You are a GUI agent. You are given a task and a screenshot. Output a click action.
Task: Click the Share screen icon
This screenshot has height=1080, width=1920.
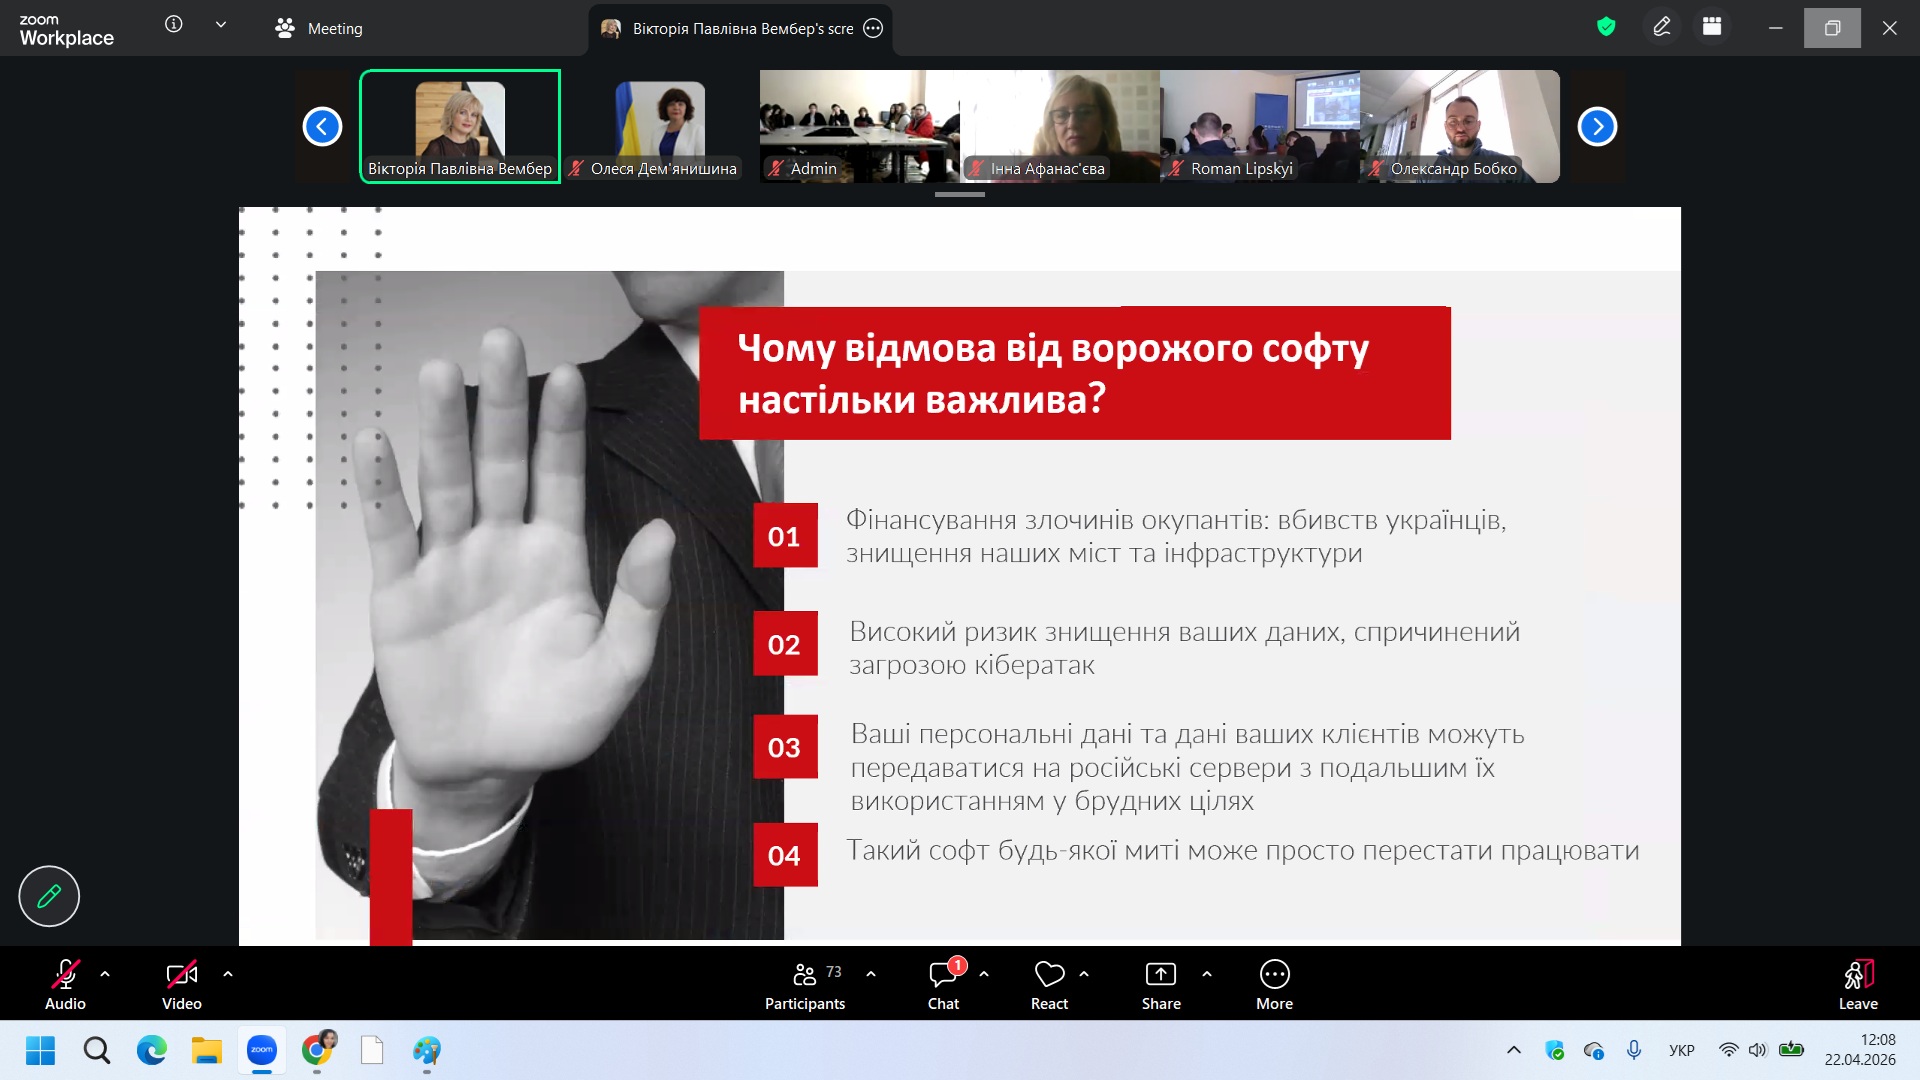(1160, 975)
